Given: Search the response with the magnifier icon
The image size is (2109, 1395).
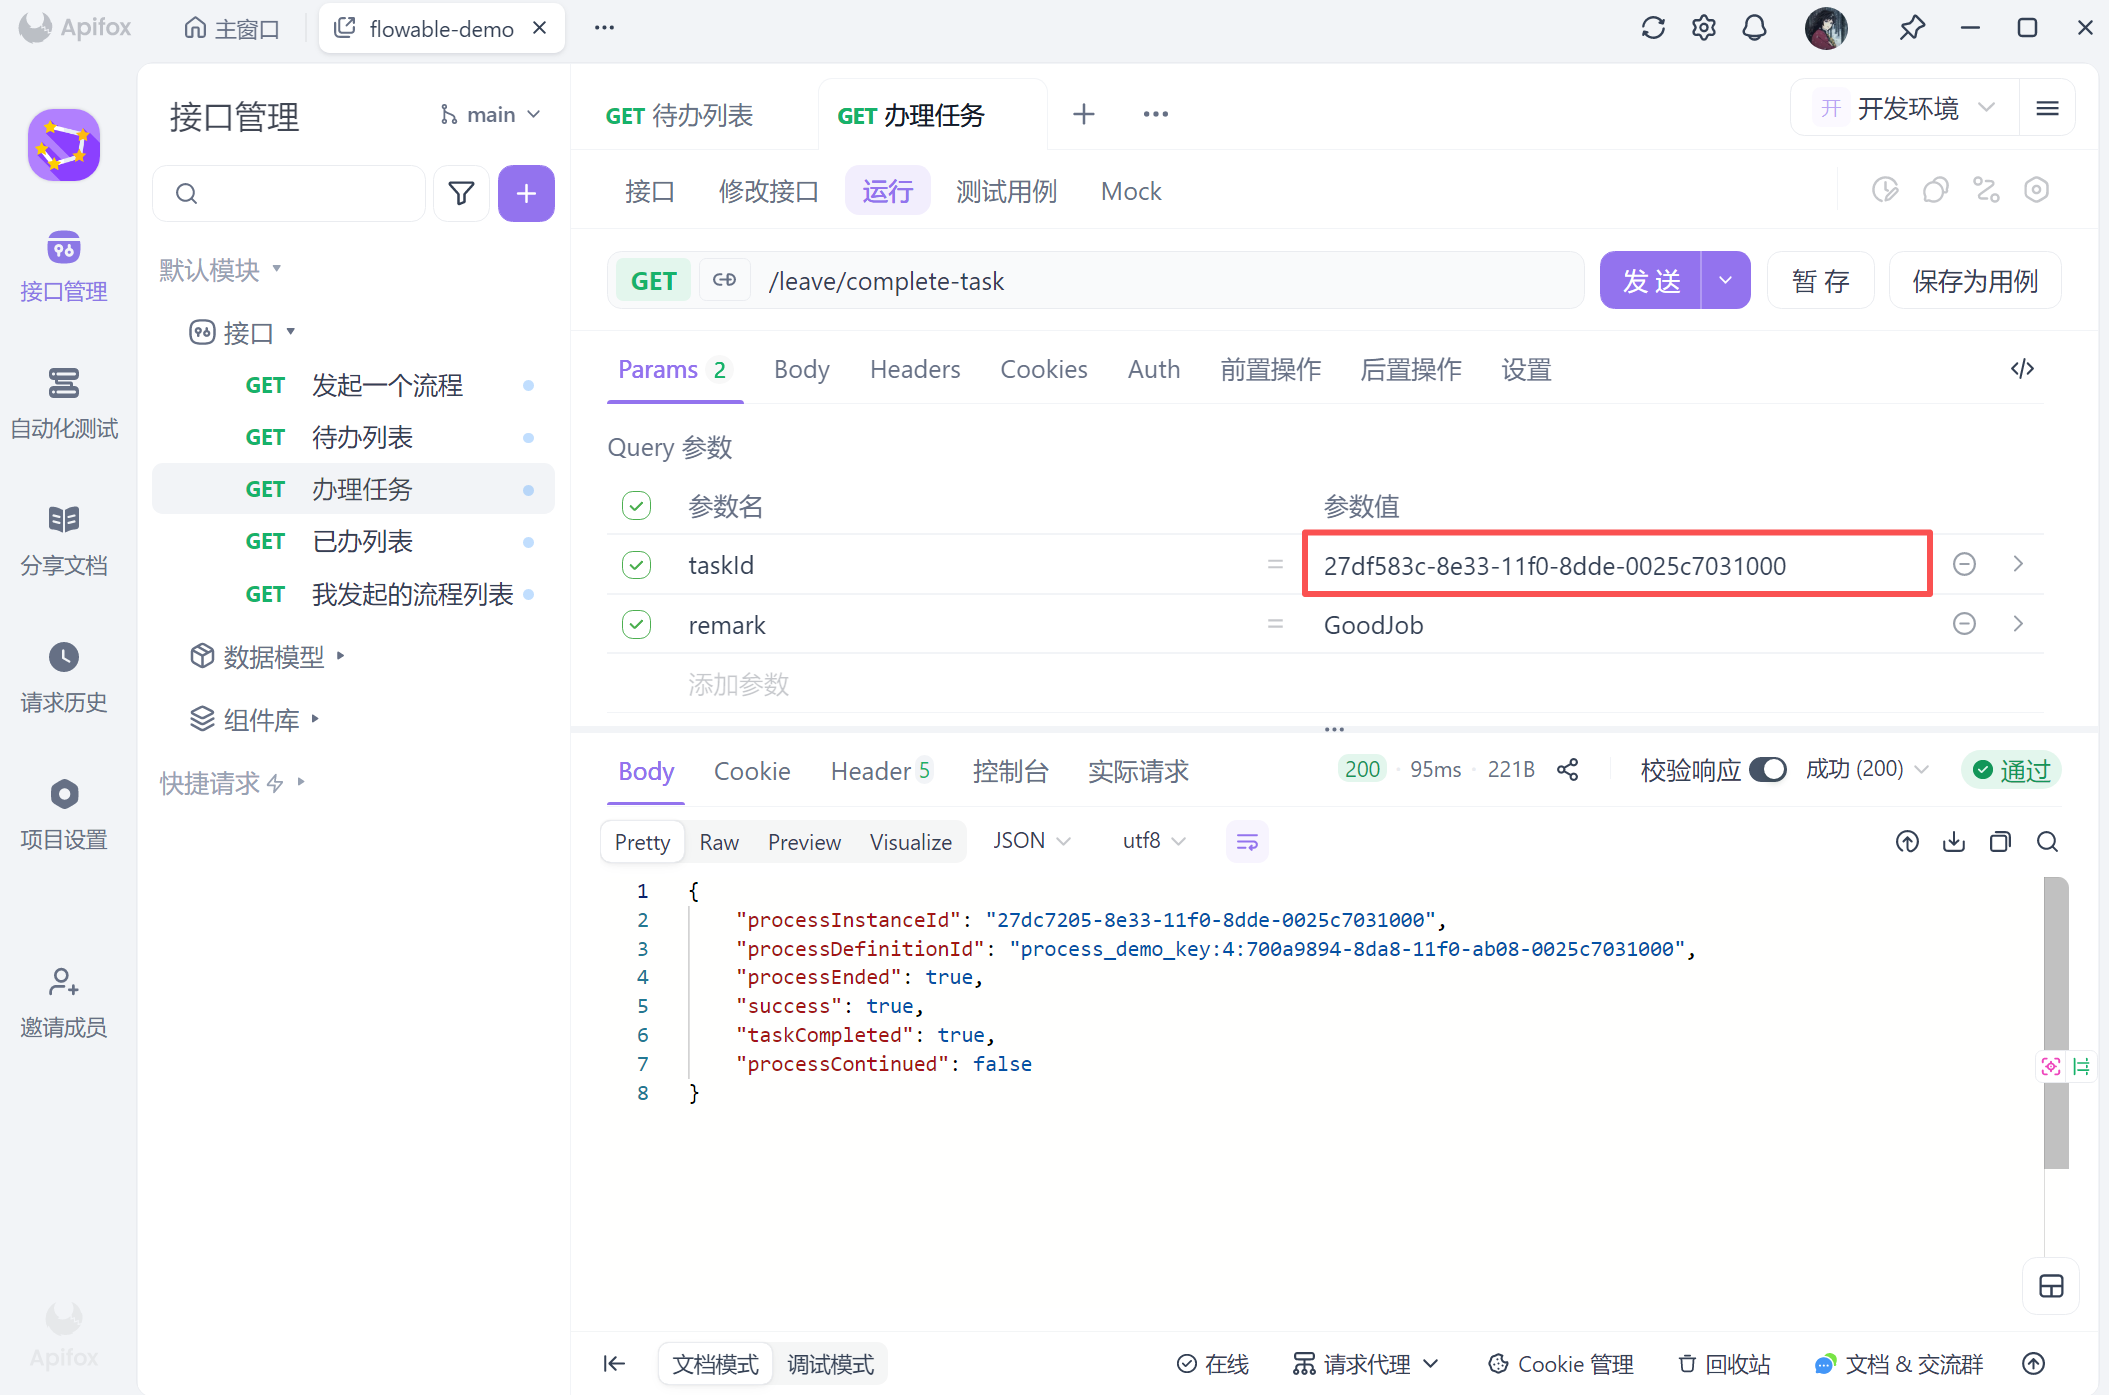Looking at the screenshot, I should point(2047,842).
